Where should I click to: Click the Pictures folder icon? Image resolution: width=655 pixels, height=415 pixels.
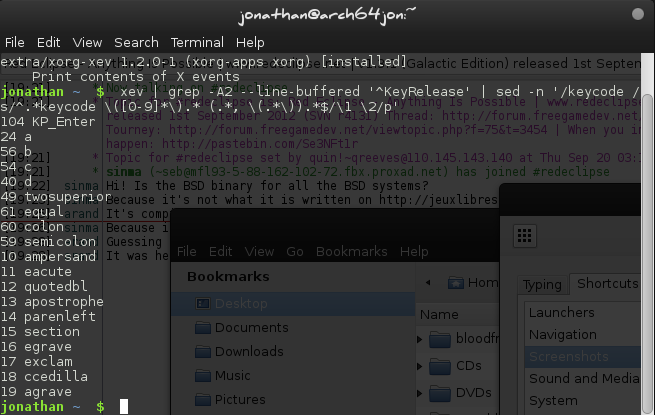pos(202,401)
